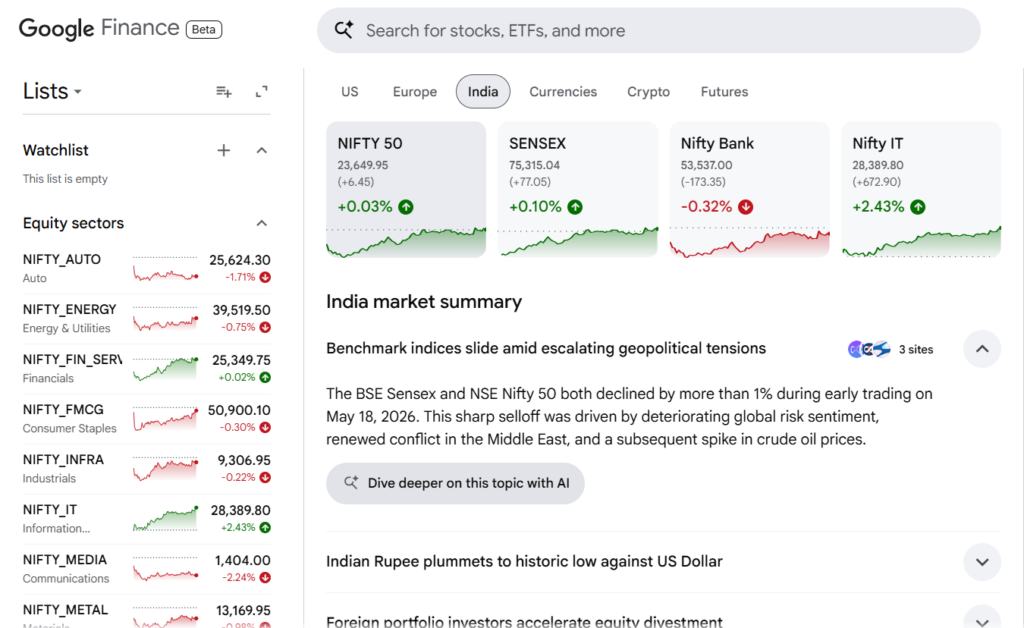This screenshot has width=1024, height=628.
Task: Open the Nifty IT index card
Action: coord(921,189)
